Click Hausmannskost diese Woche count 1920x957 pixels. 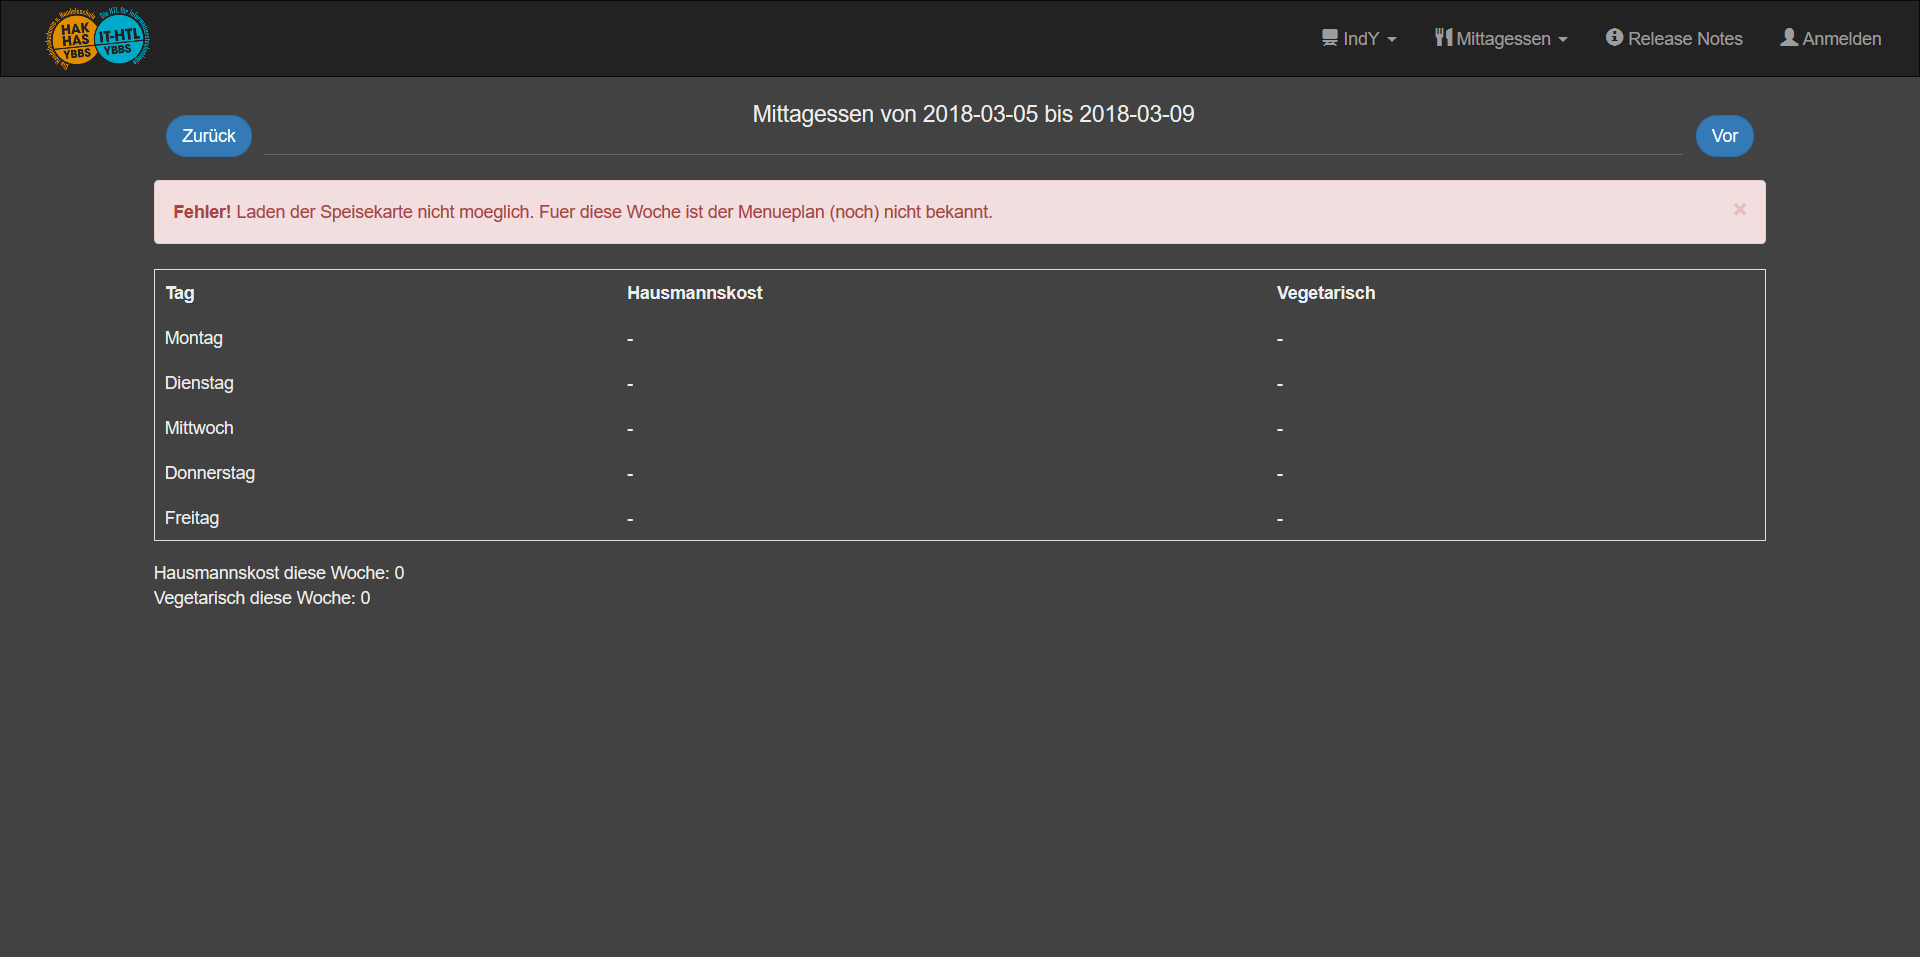pos(279,573)
